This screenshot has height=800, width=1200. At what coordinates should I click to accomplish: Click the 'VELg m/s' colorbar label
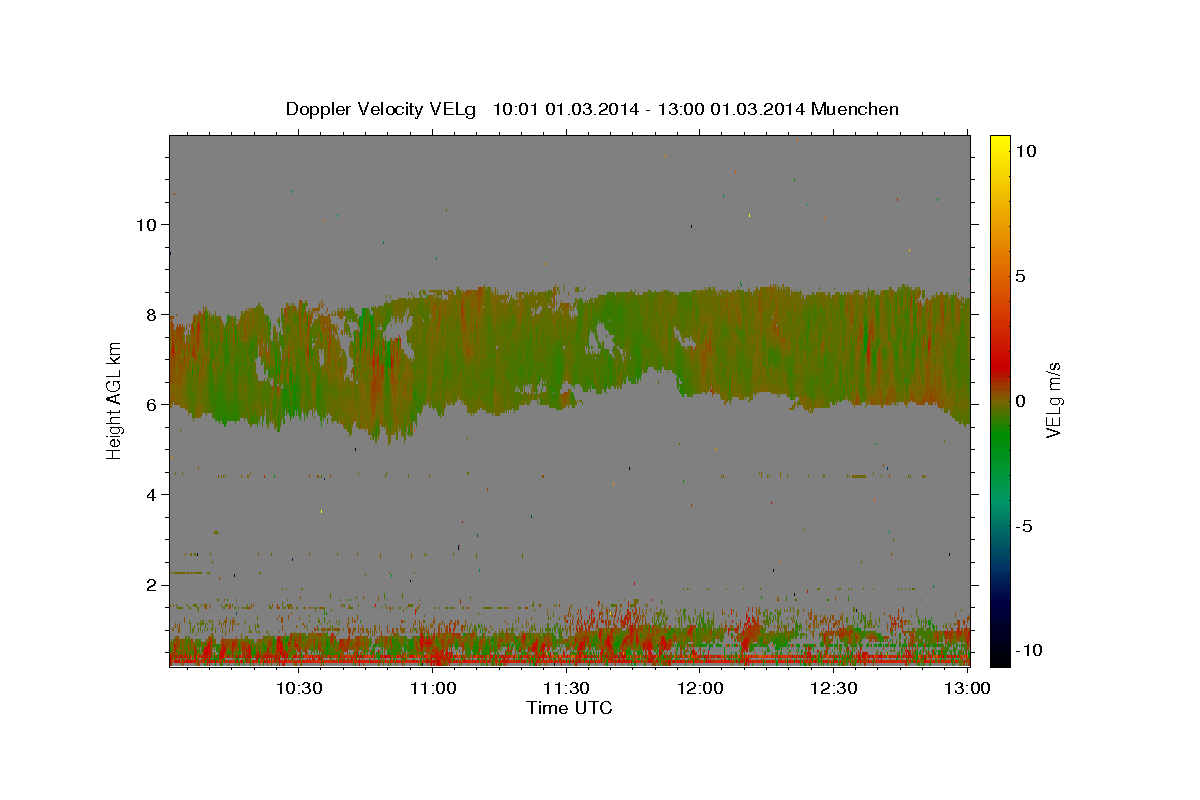(1053, 401)
